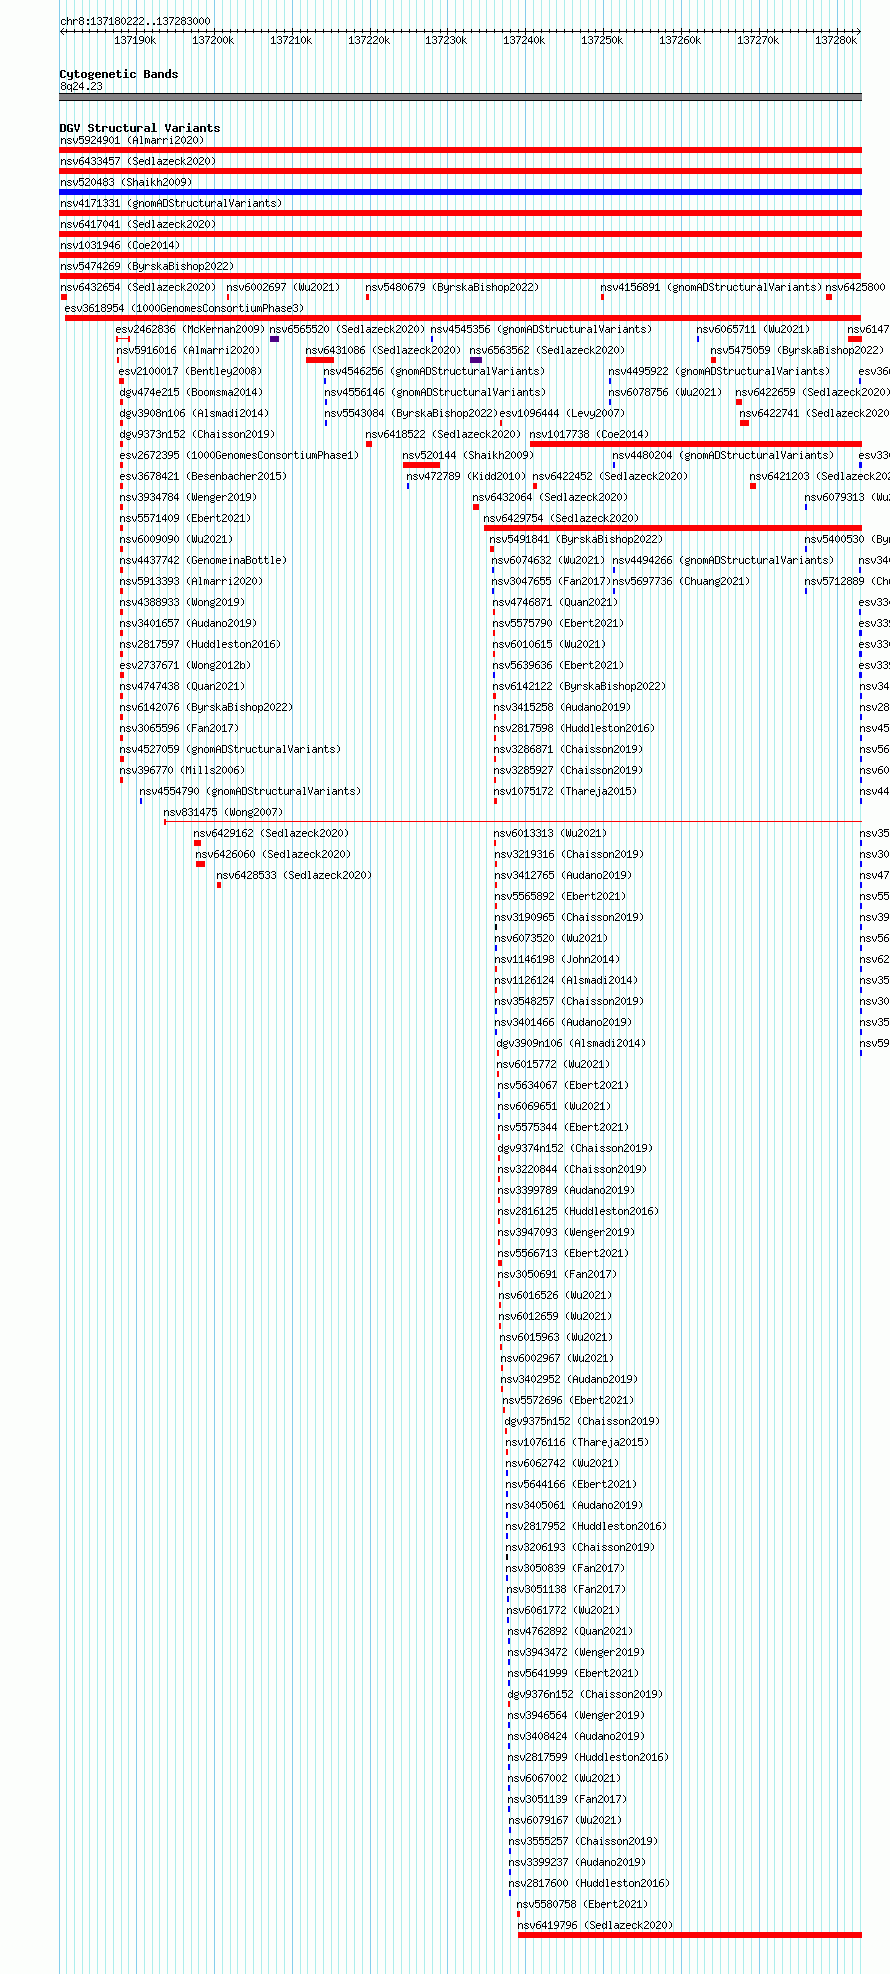Click nsv6002697 (Wu2021) variant label
Screen dimensions: 890x1974
coord(283,287)
